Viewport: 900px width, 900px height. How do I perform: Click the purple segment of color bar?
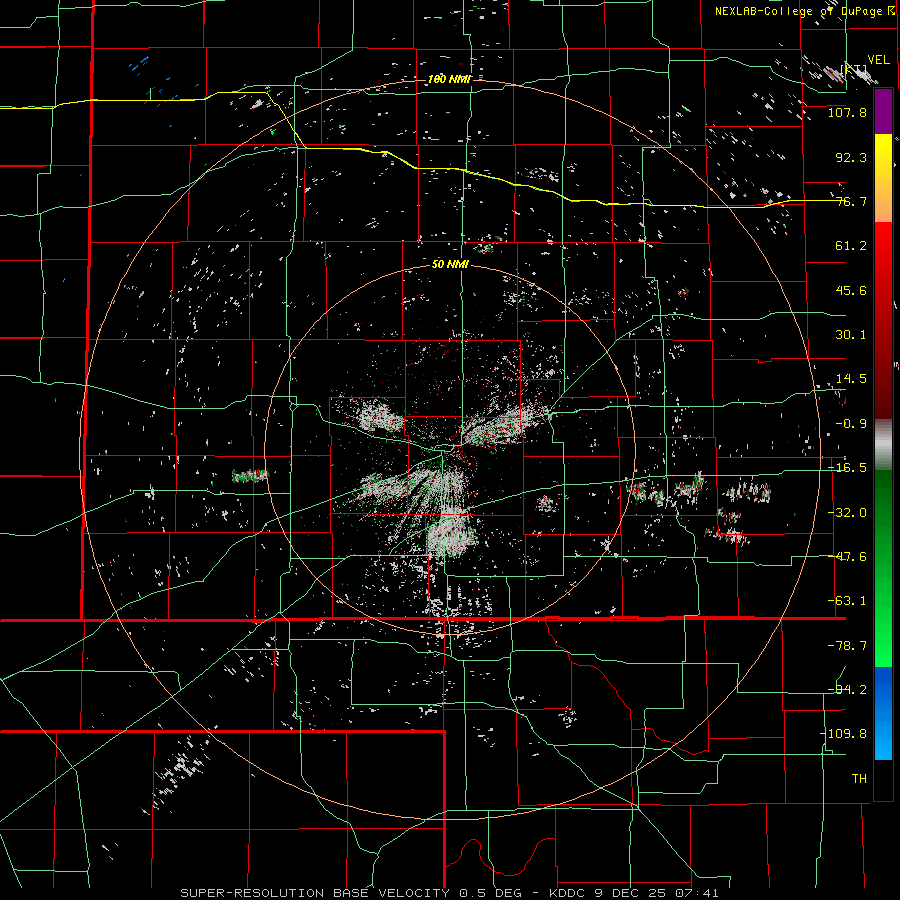pyautogui.click(x=883, y=111)
